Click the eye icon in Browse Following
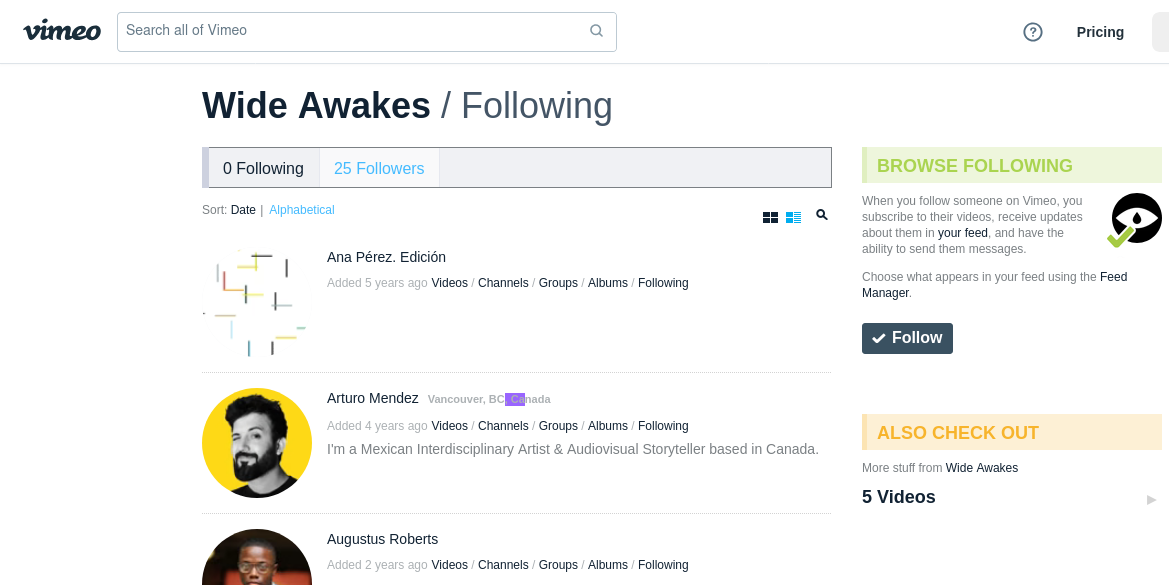Image resolution: width=1169 pixels, height=585 pixels. point(1135,219)
